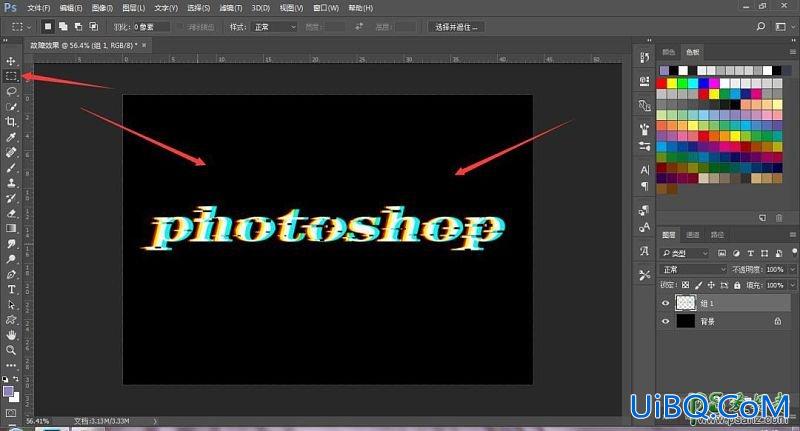The width and height of the screenshot is (800, 431).
Task: Select the Move tool
Action: point(11,61)
